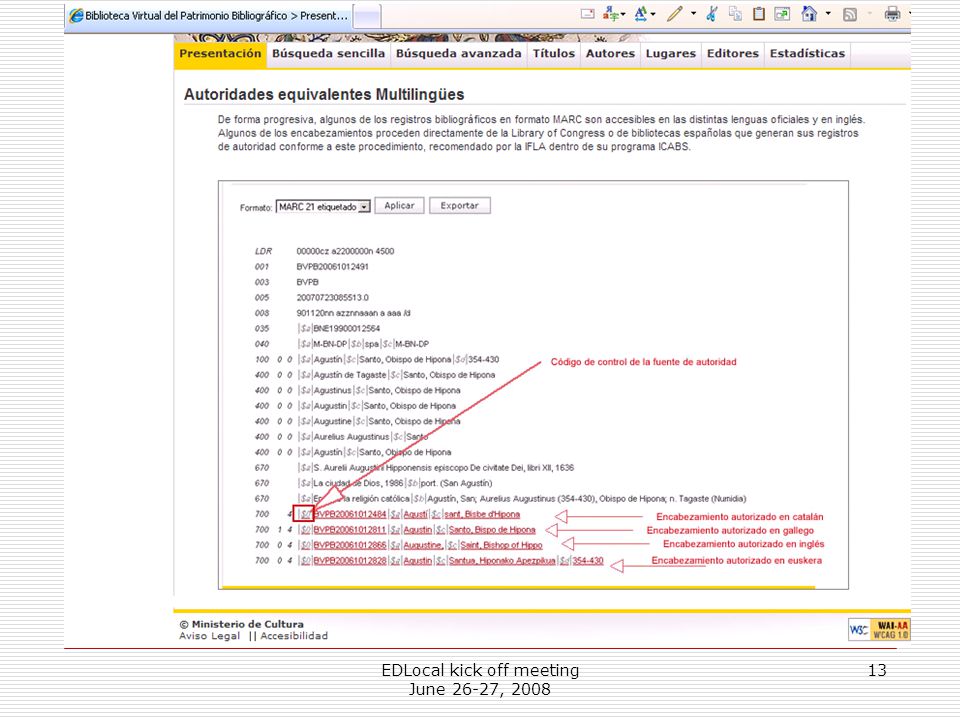Open the Estadísticas menu tab

pos(807,54)
